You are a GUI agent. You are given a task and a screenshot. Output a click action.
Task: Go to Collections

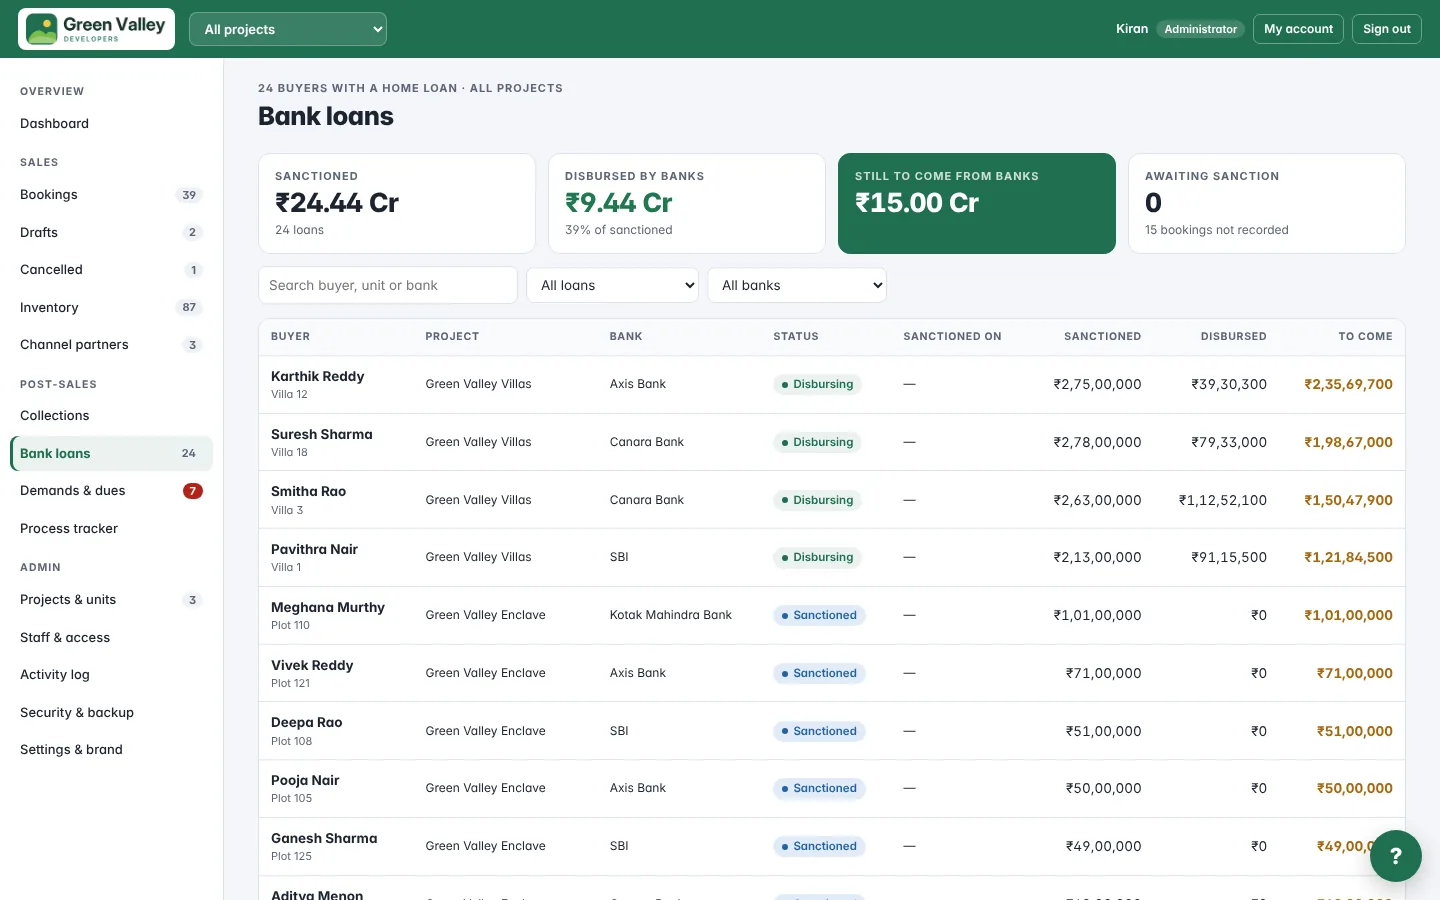click(x=111, y=416)
